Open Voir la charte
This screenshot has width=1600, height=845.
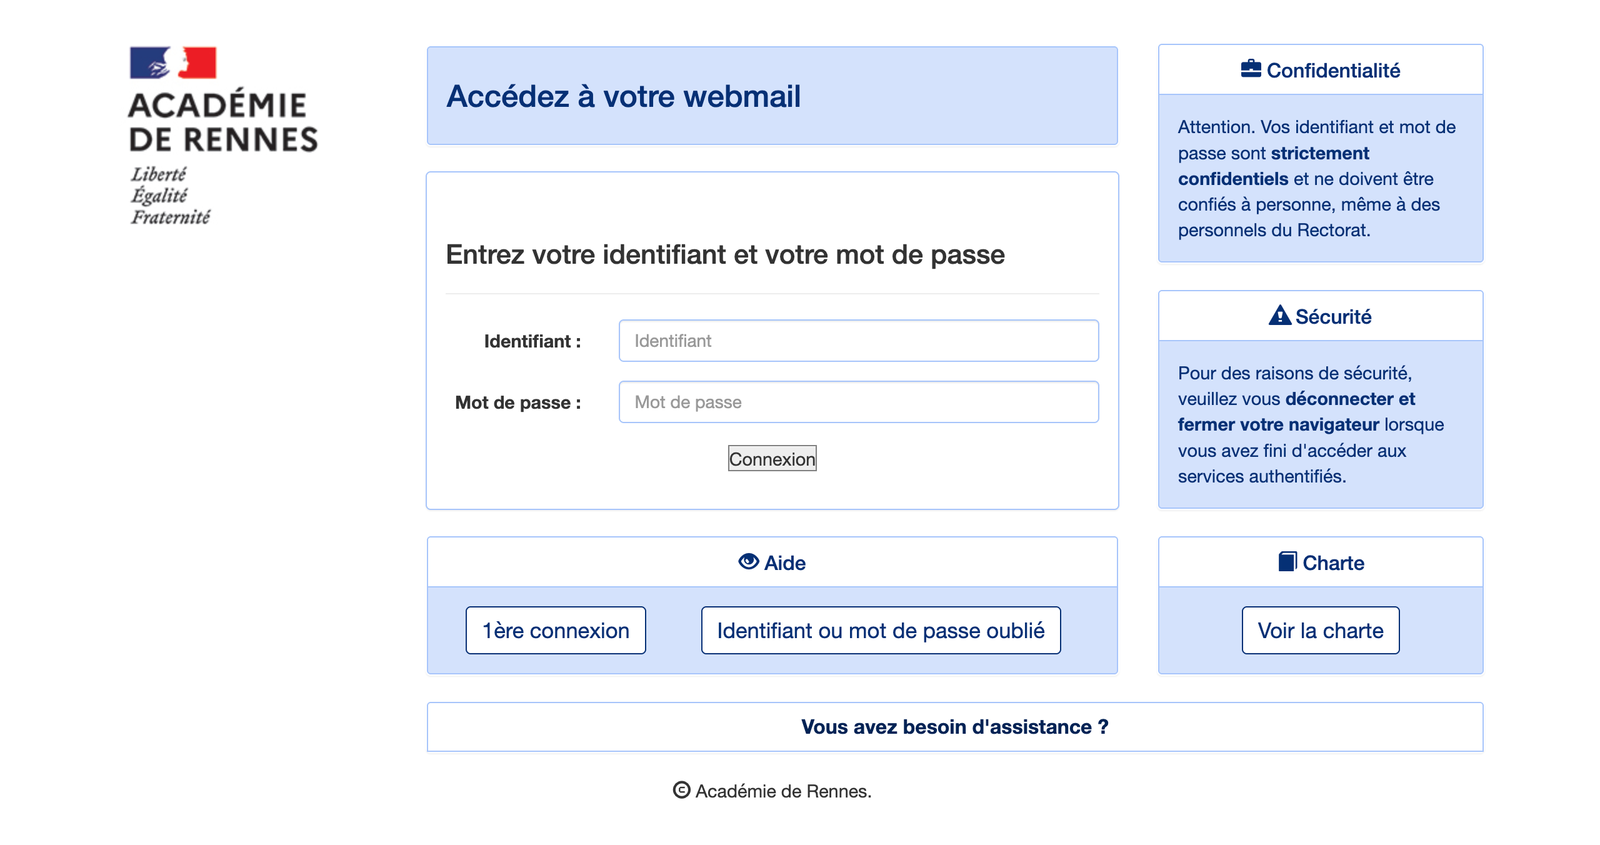(1320, 630)
